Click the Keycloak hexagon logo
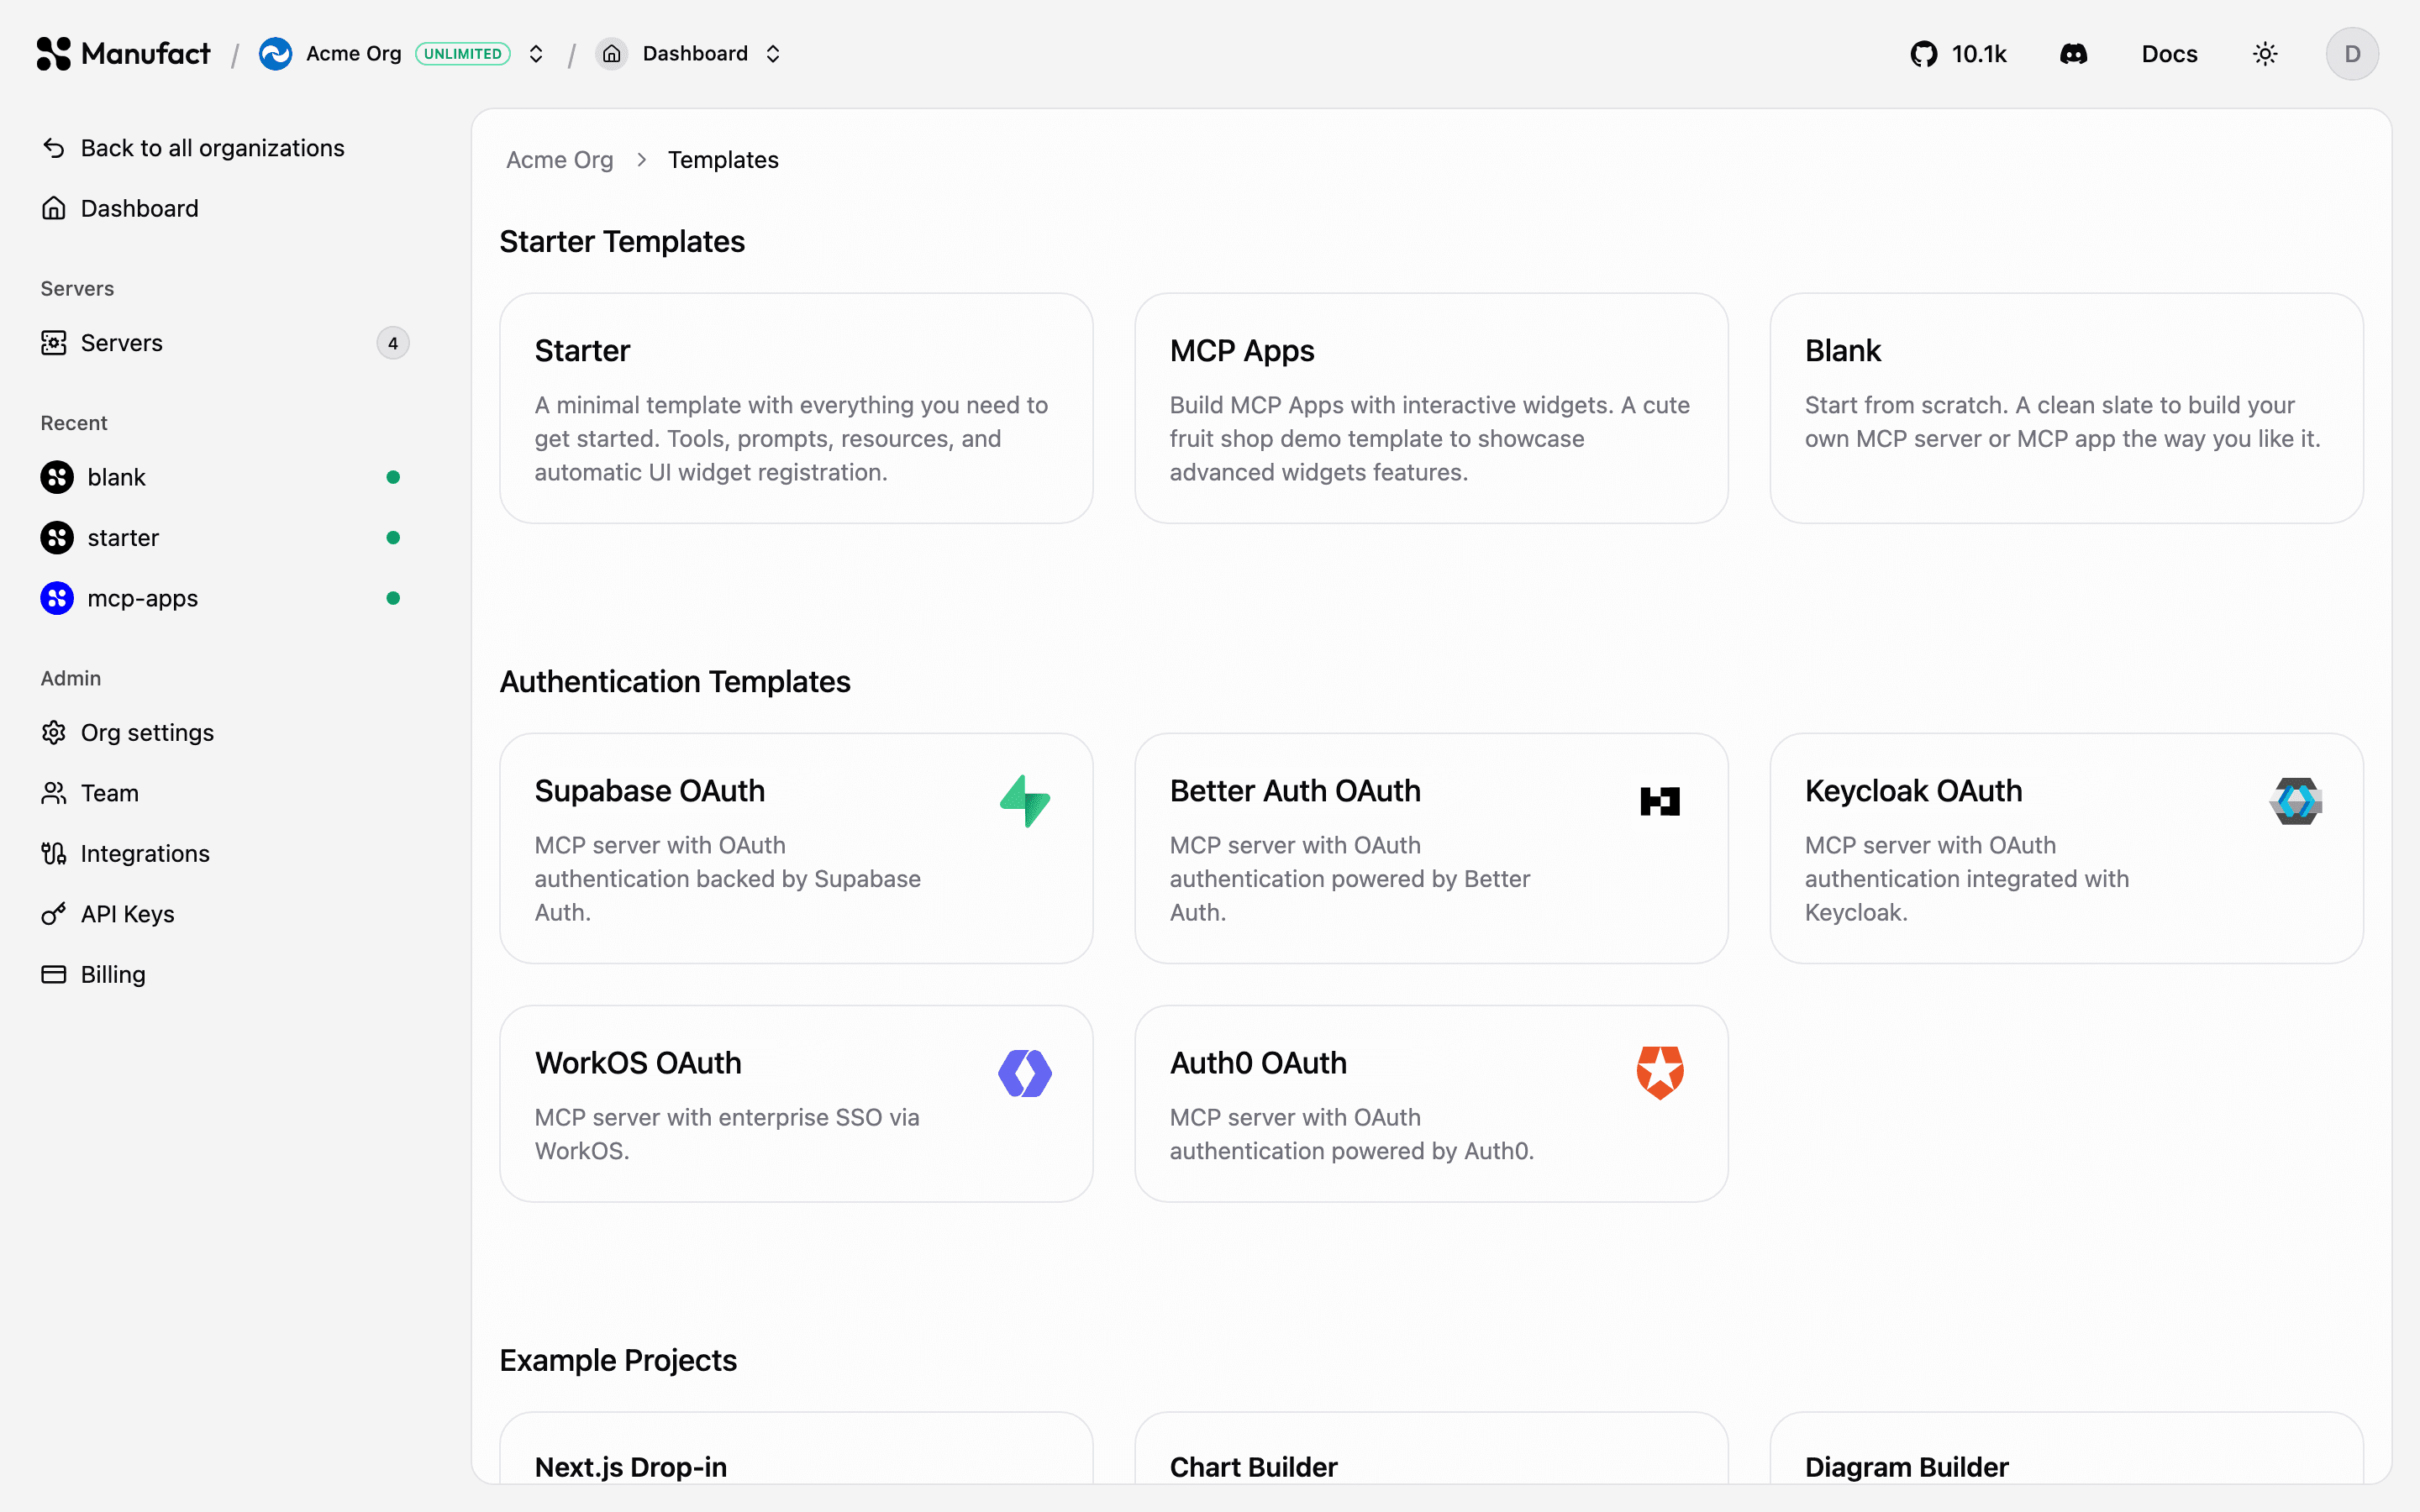 pos(2296,801)
